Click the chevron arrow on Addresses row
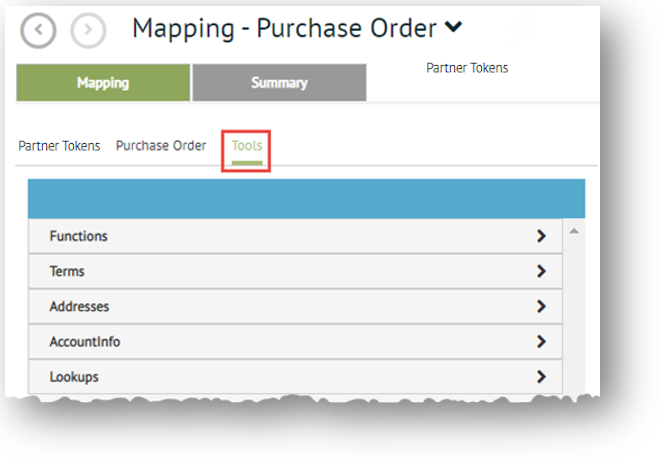Viewport: 671px width, 473px height. (x=541, y=307)
